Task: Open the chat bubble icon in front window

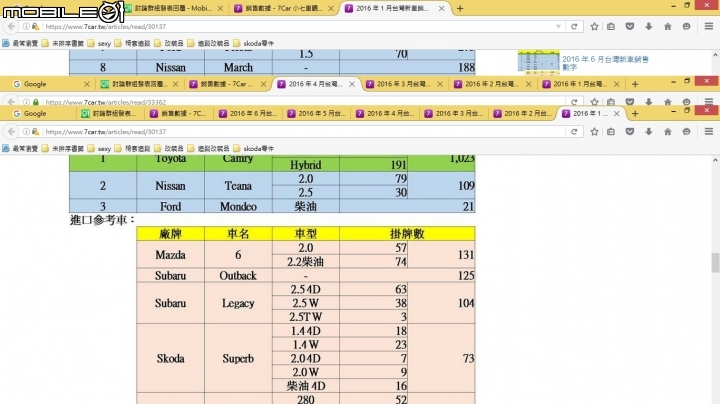Action: pyautogui.click(x=686, y=132)
